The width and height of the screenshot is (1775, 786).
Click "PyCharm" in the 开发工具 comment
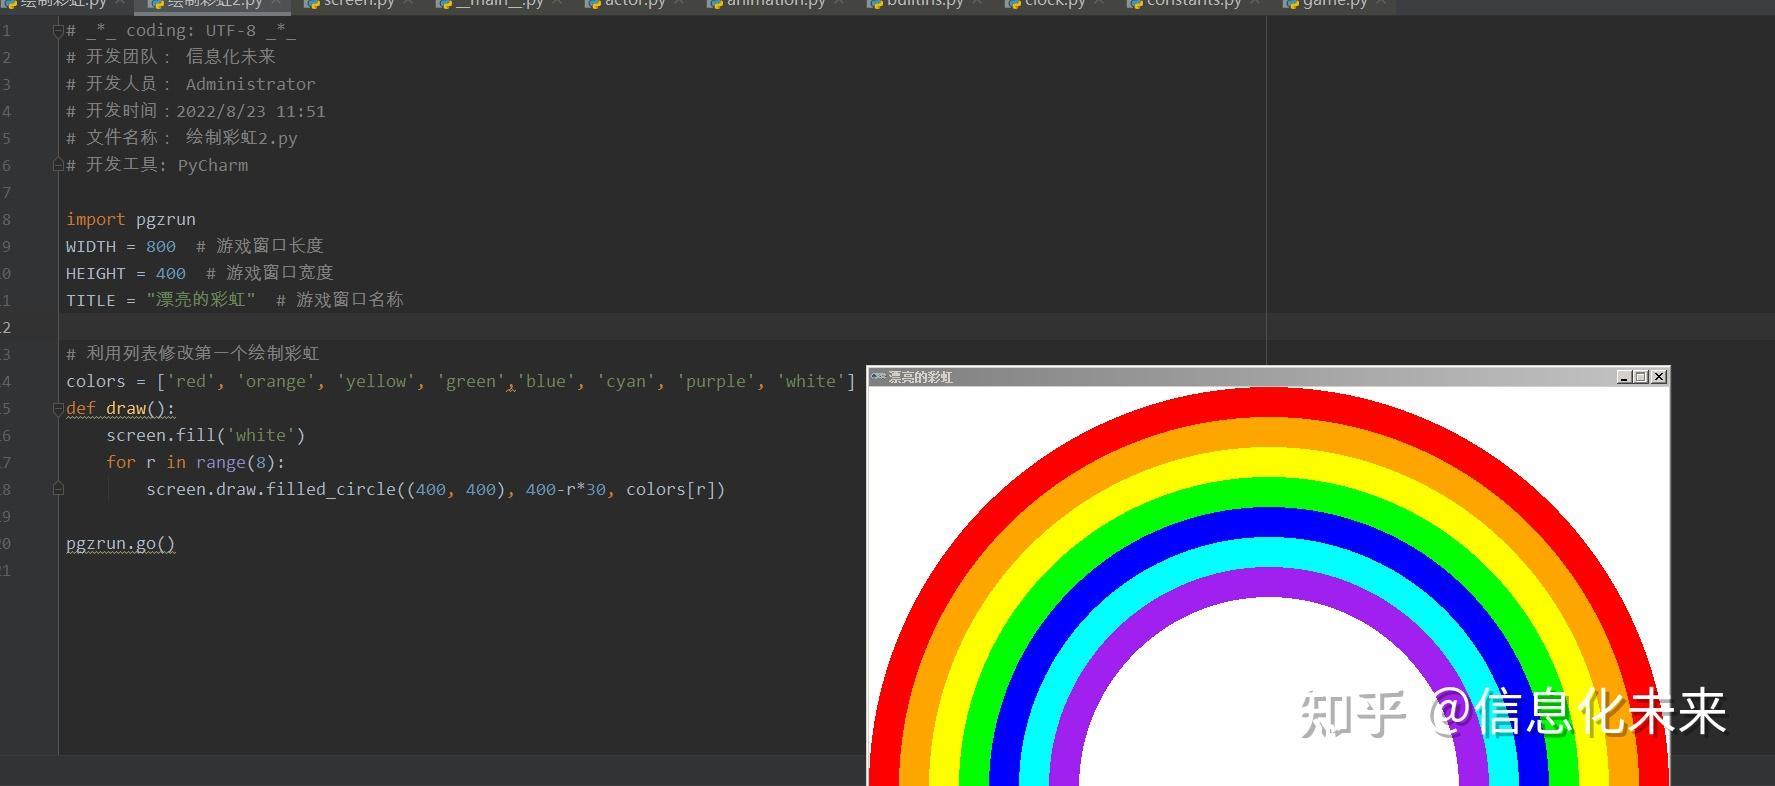(x=213, y=165)
